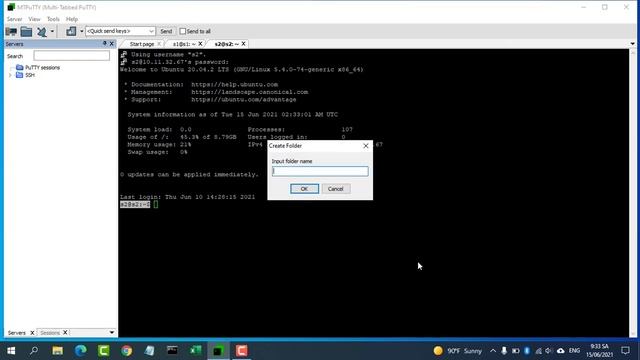Click the Add server toolbar icon
640x360 pixels.
(11, 31)
